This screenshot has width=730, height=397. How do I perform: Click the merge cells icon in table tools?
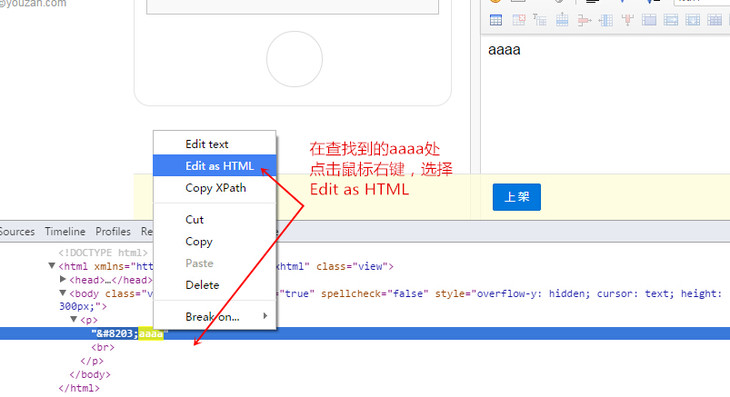pos(649,20)
